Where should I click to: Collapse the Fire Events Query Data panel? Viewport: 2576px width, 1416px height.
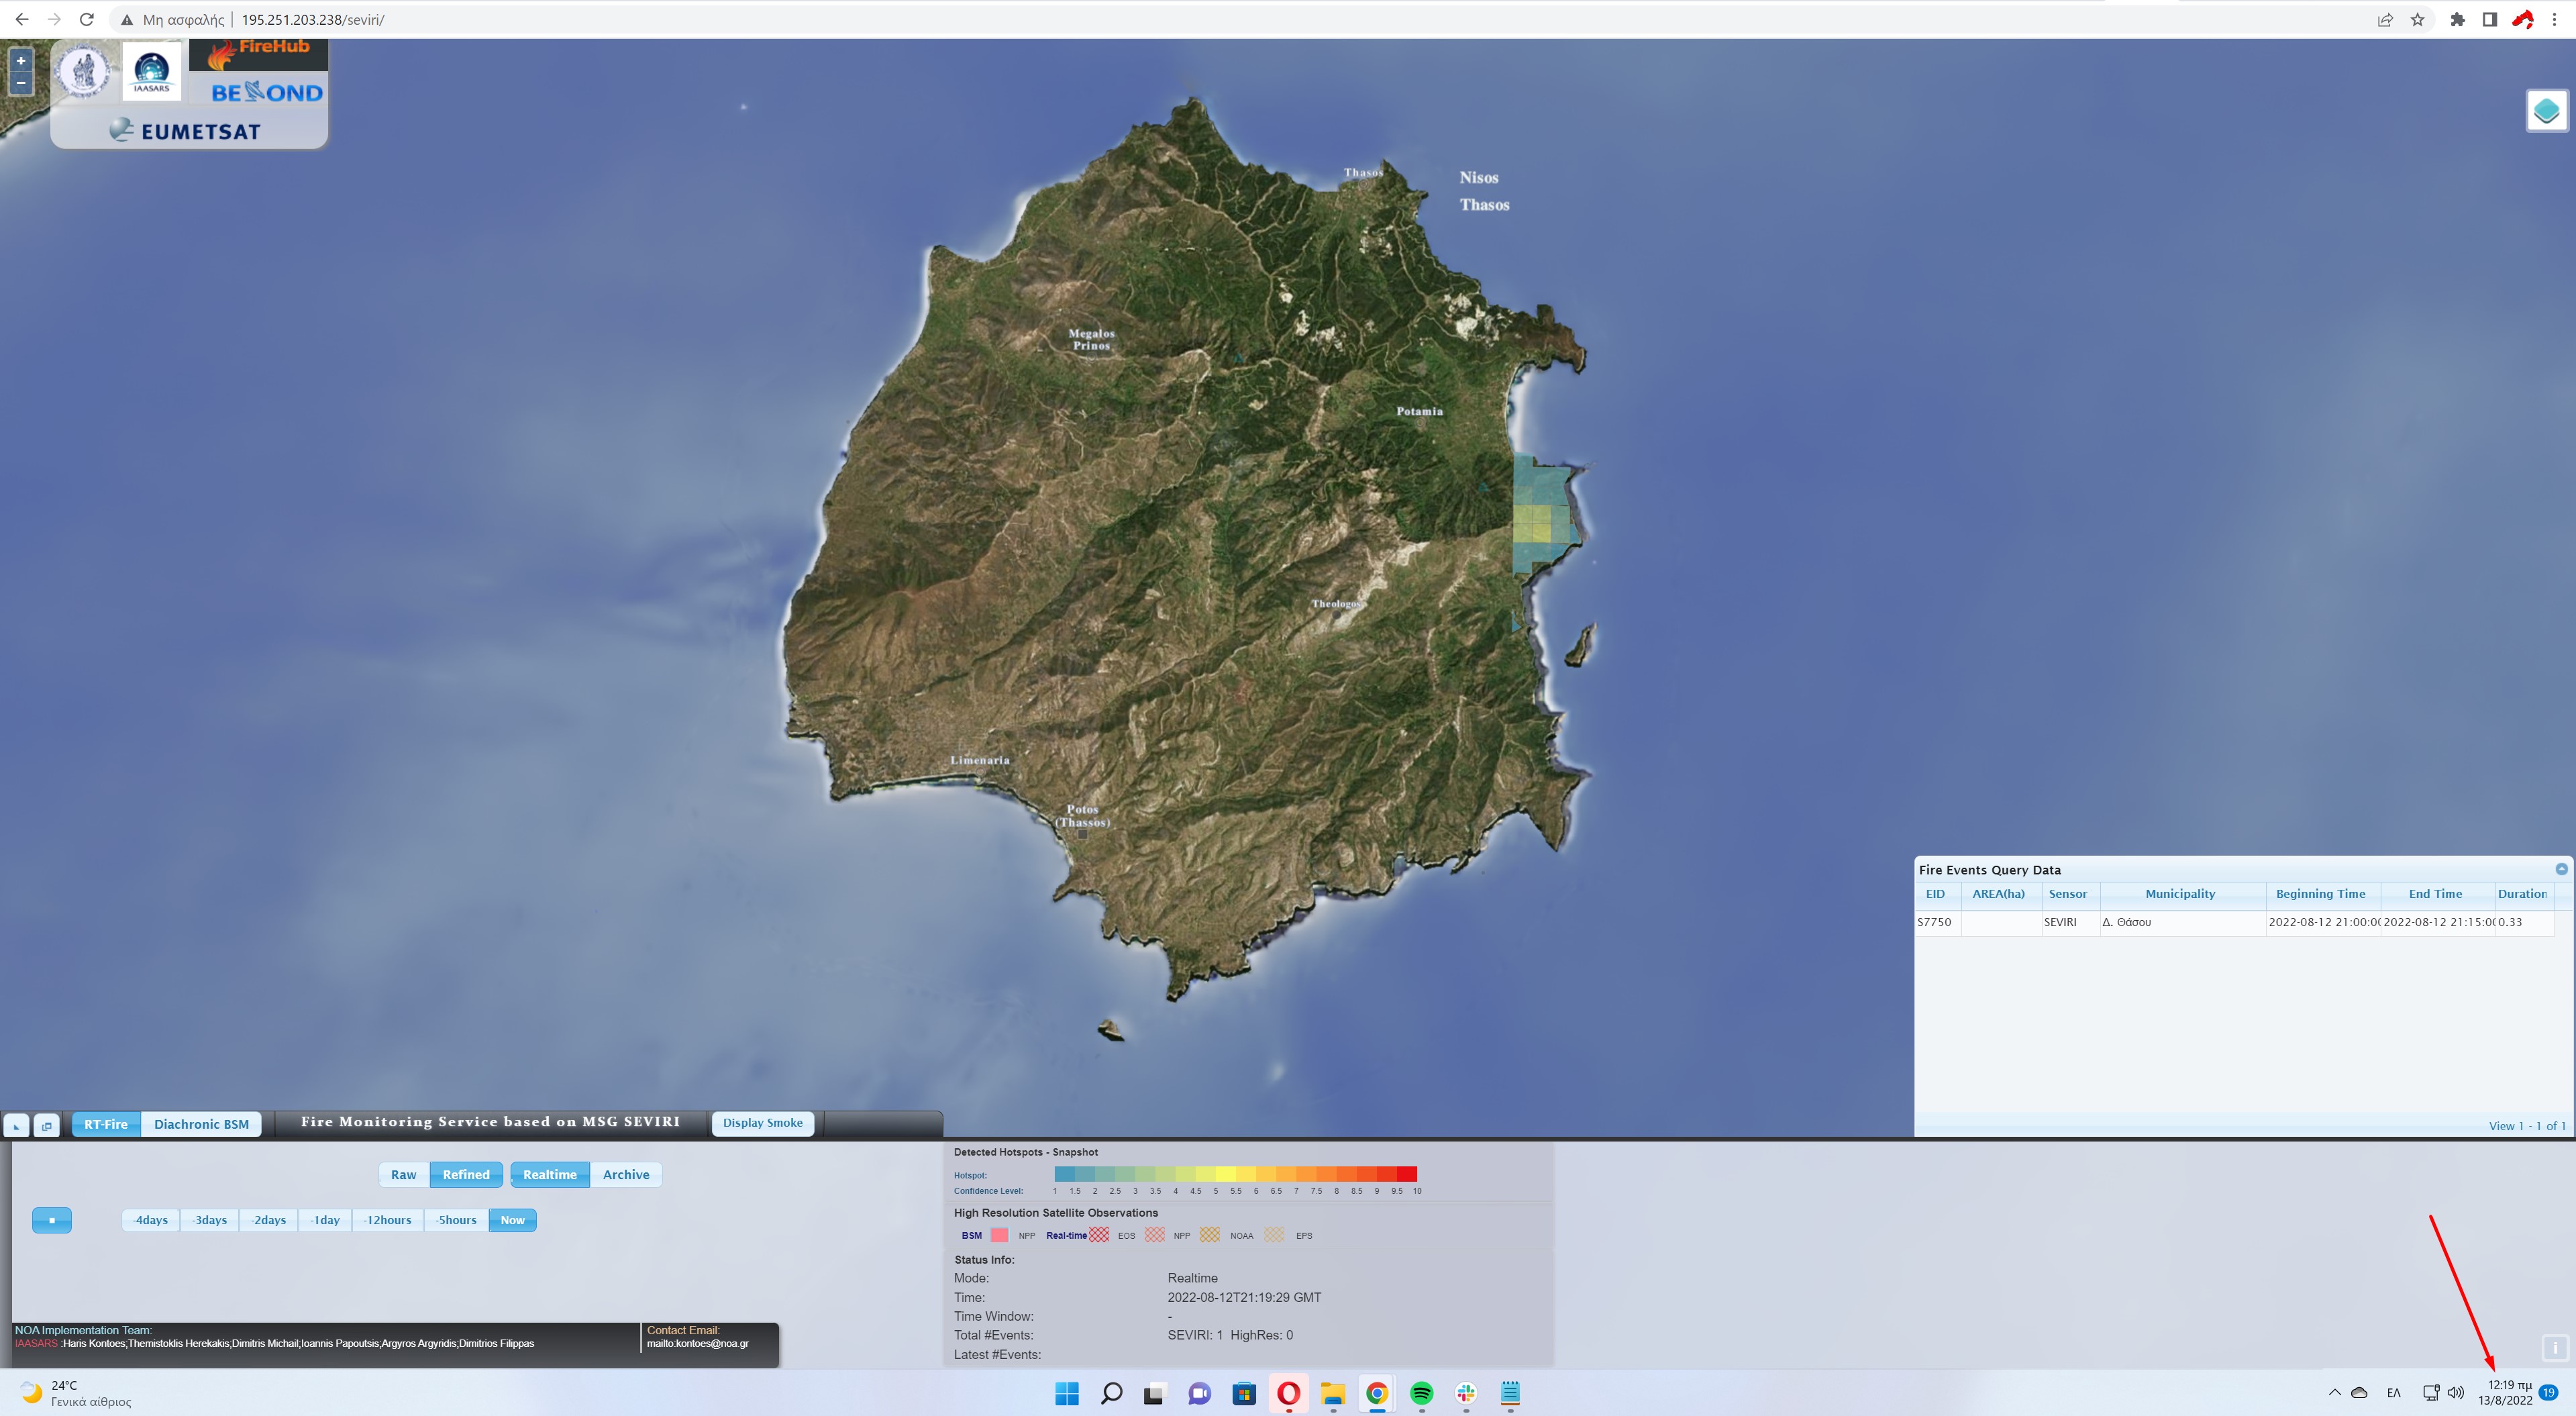coord(2561,869)
